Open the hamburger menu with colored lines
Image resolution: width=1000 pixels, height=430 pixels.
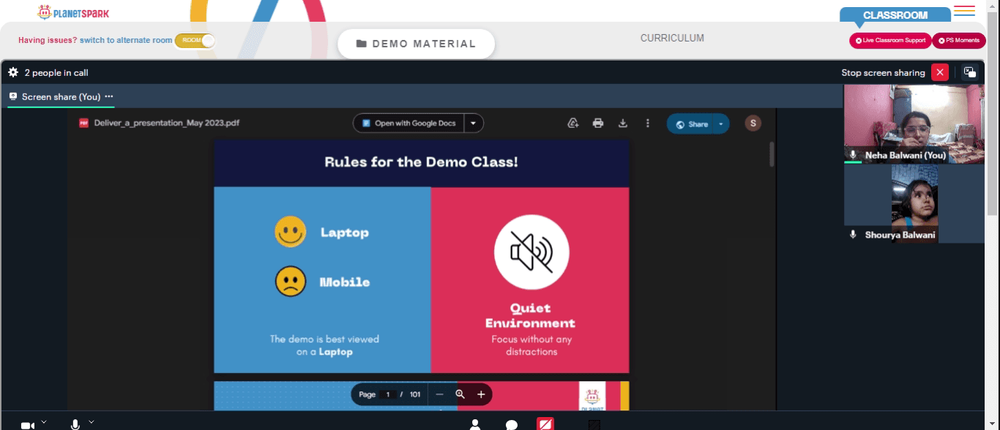(x=964, y=11)
